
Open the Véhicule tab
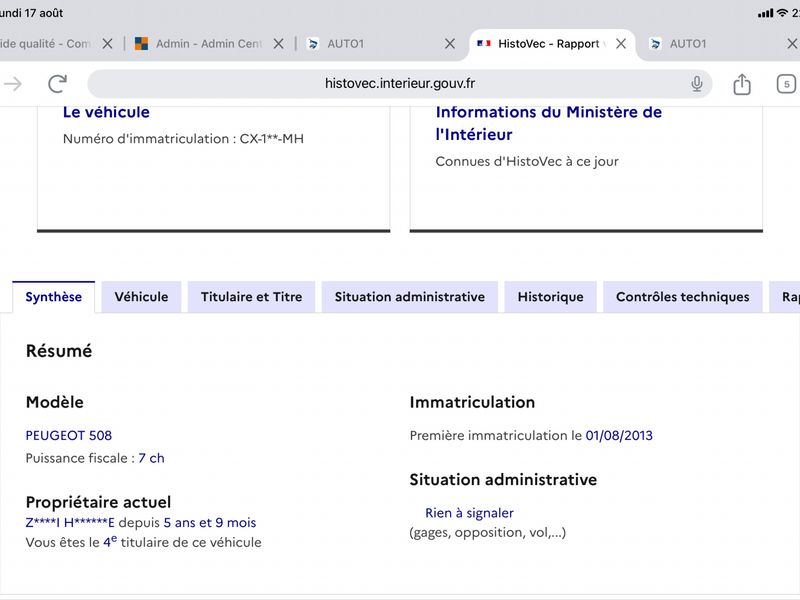click(x=141, y=296)
